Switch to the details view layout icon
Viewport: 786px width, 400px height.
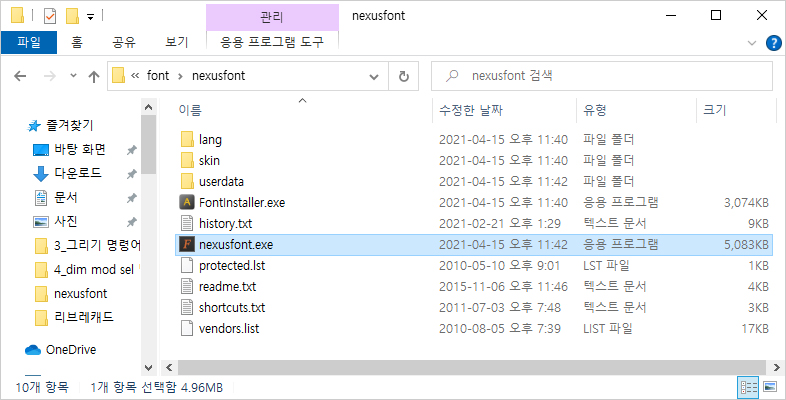748,387
